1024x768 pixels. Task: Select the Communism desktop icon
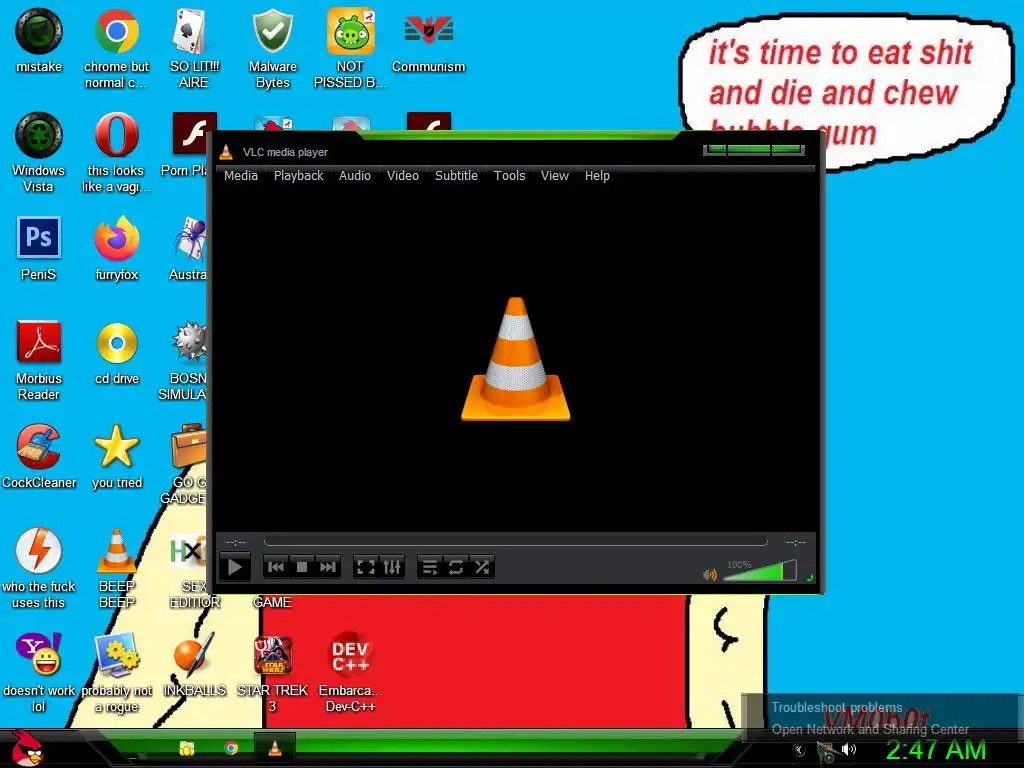point(428,40)
